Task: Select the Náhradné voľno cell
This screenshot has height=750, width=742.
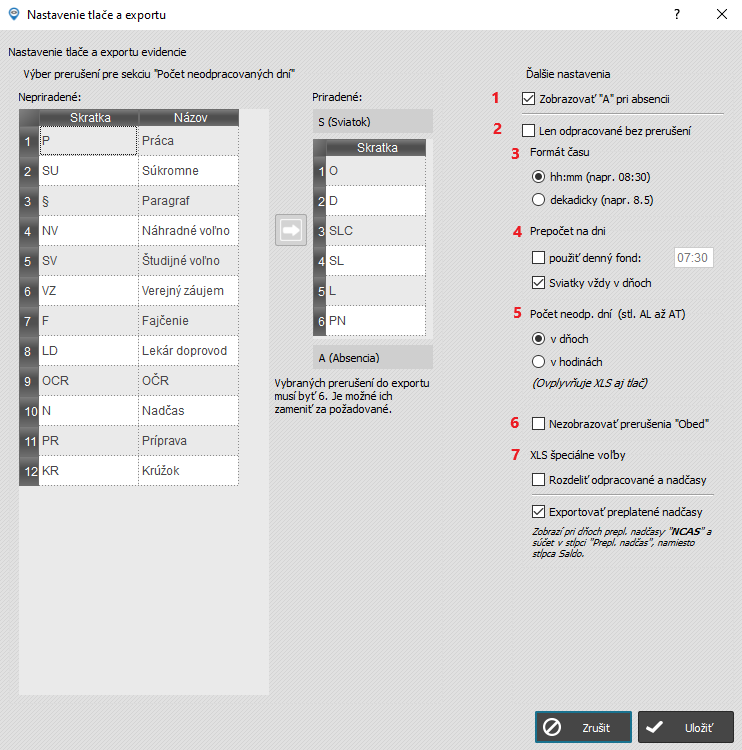Action: (x=188, y=231)
